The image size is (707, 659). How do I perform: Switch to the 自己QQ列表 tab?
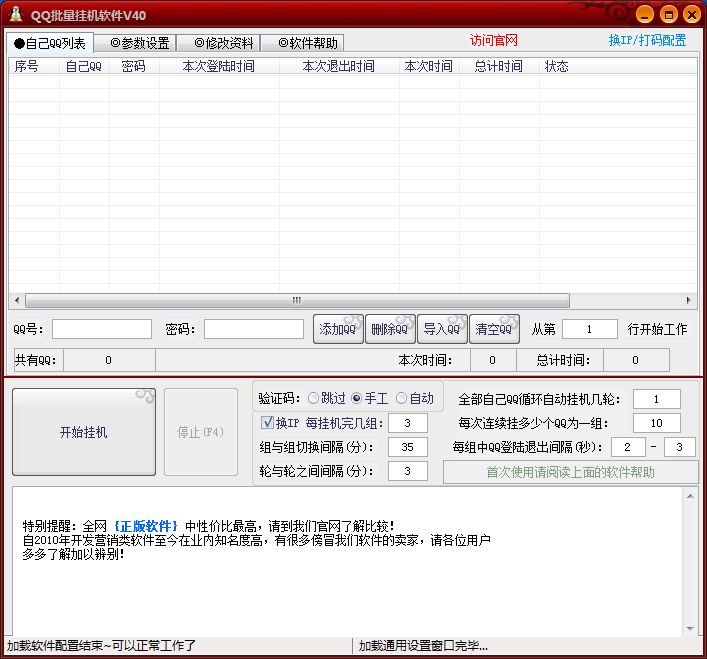pyautogui.click(x=50, y=43)
